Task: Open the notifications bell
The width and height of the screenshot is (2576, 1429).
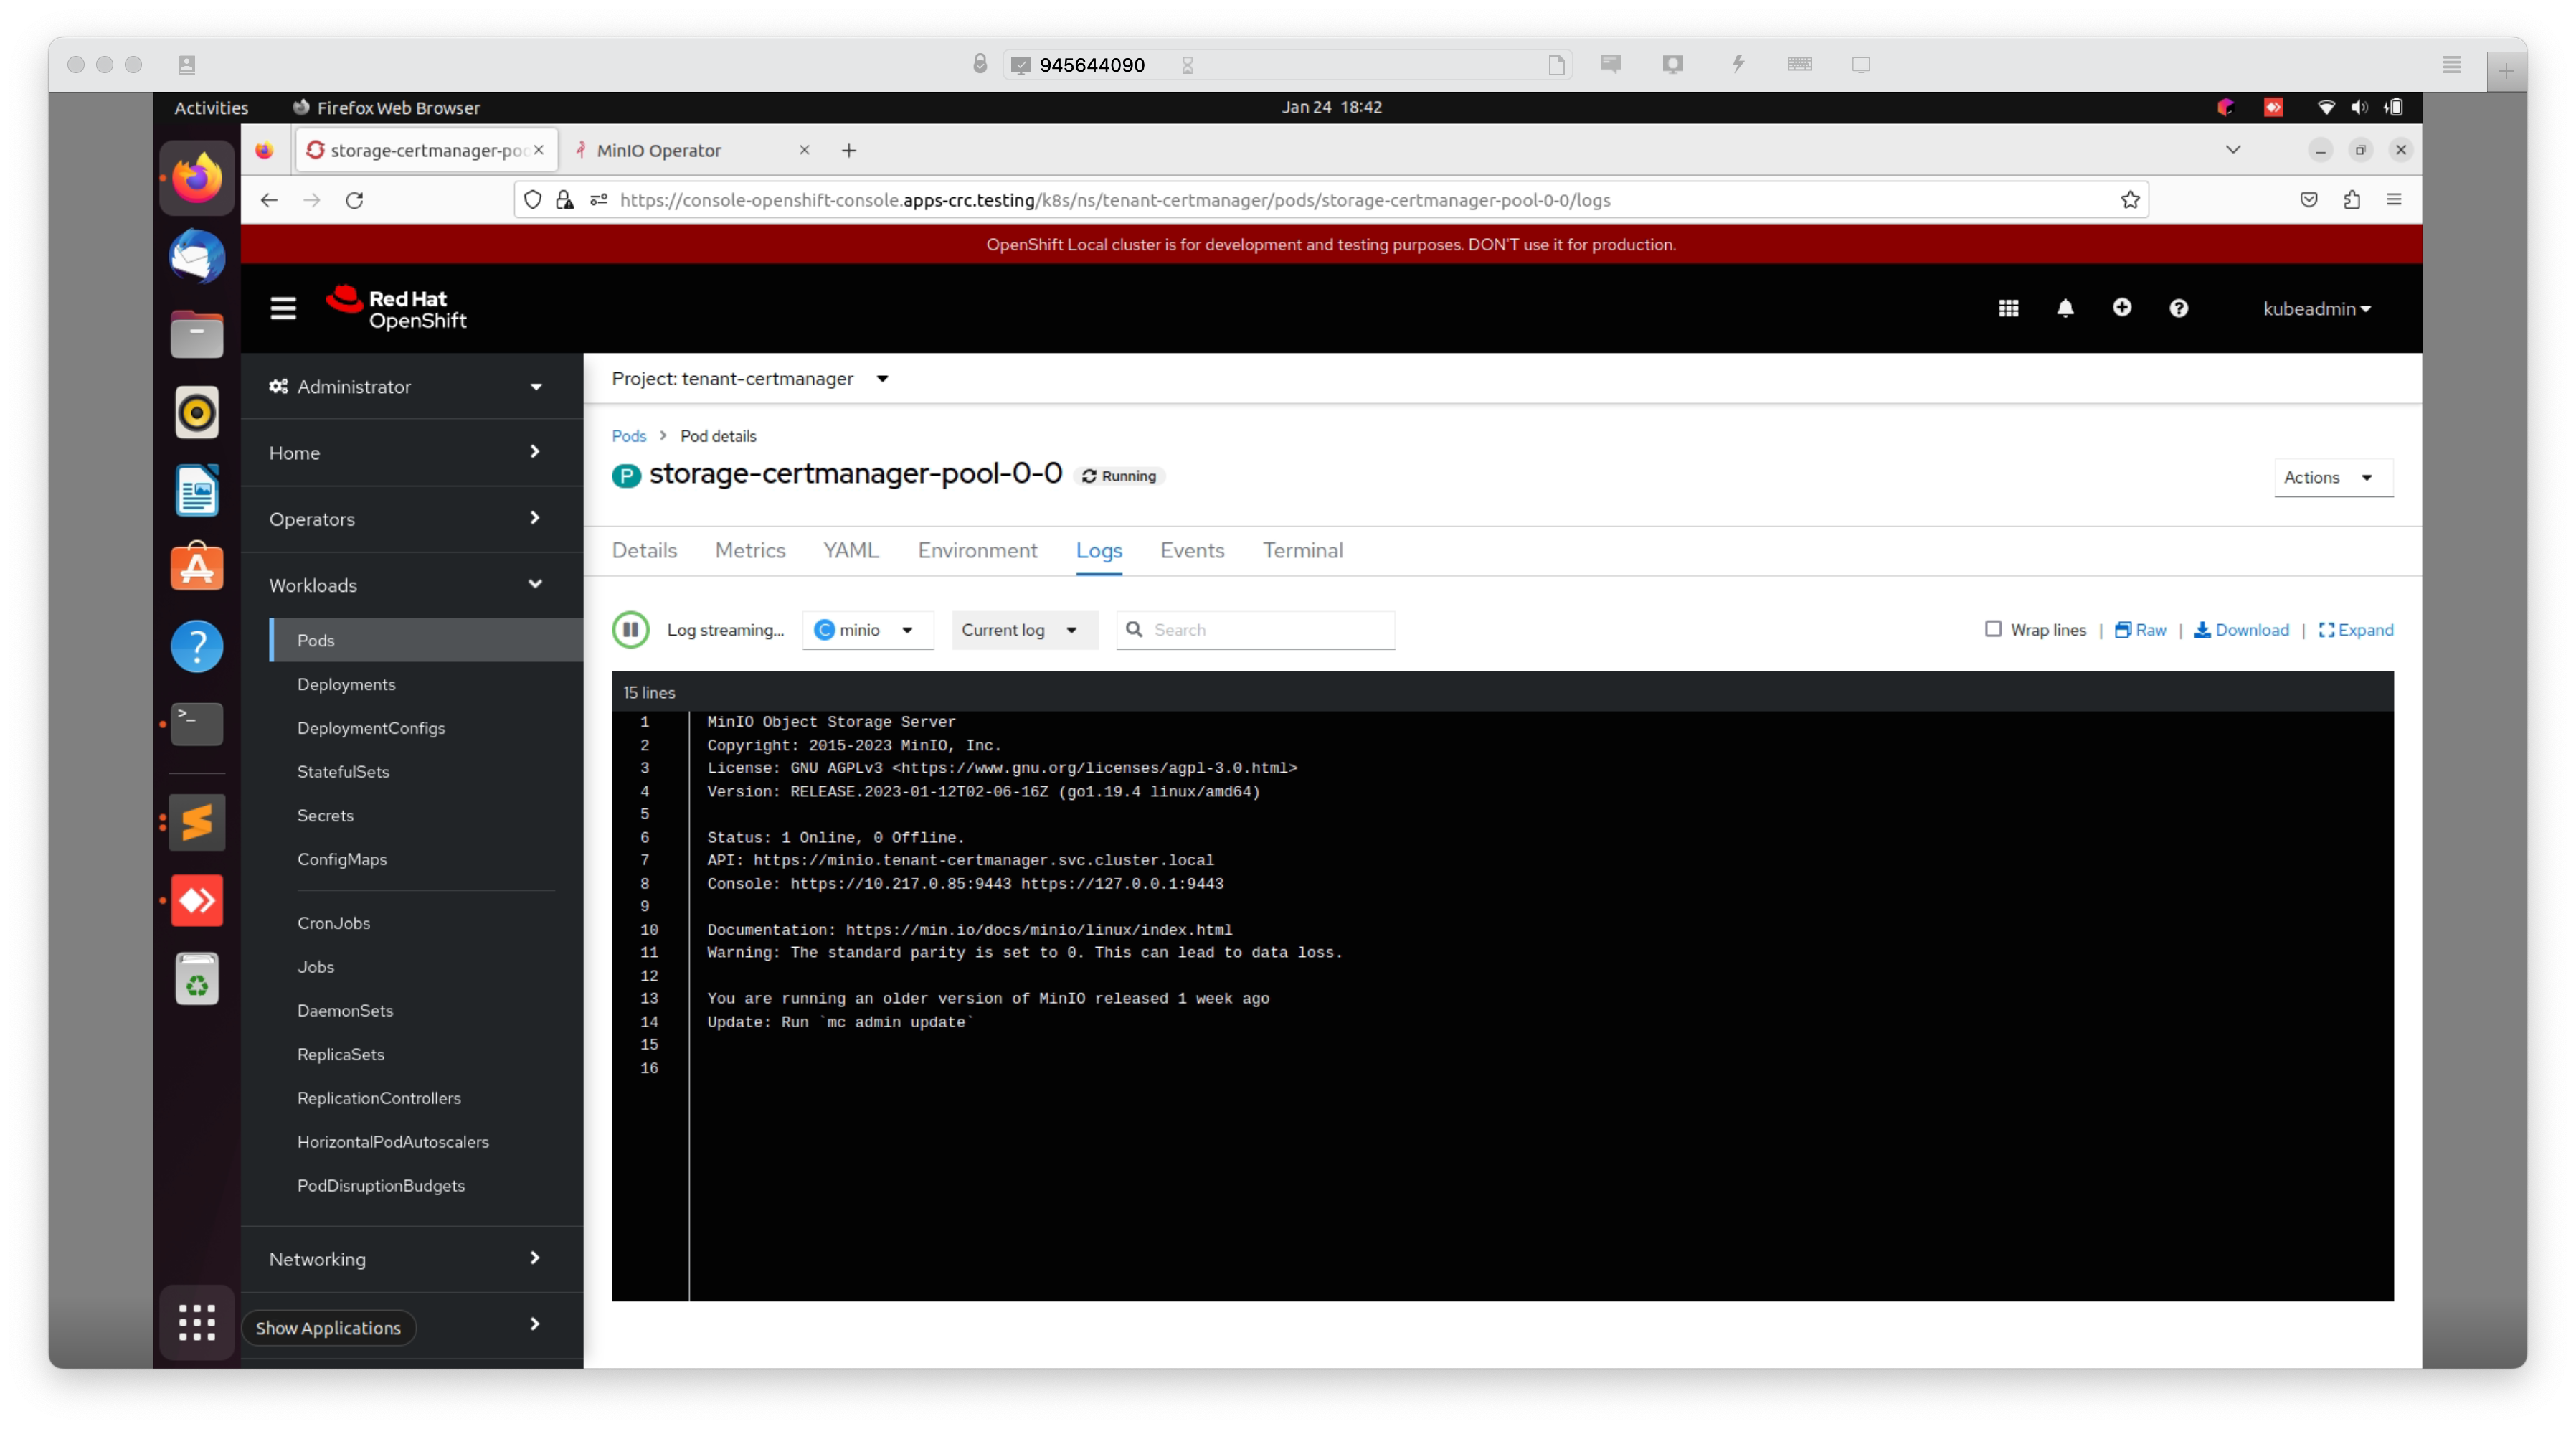Action: [x=2065, y=308]
